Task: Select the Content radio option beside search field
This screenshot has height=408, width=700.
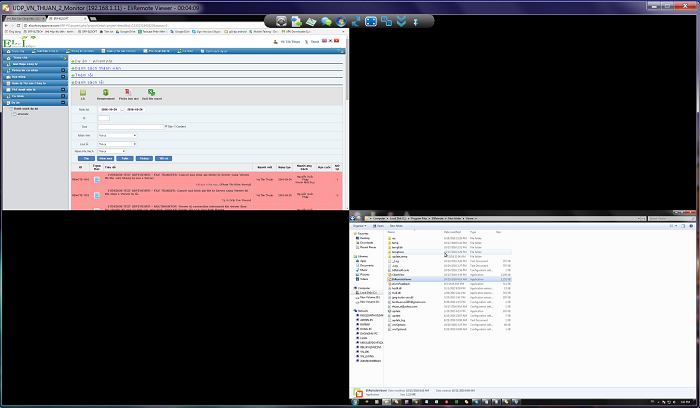Action: coord(175,126)
